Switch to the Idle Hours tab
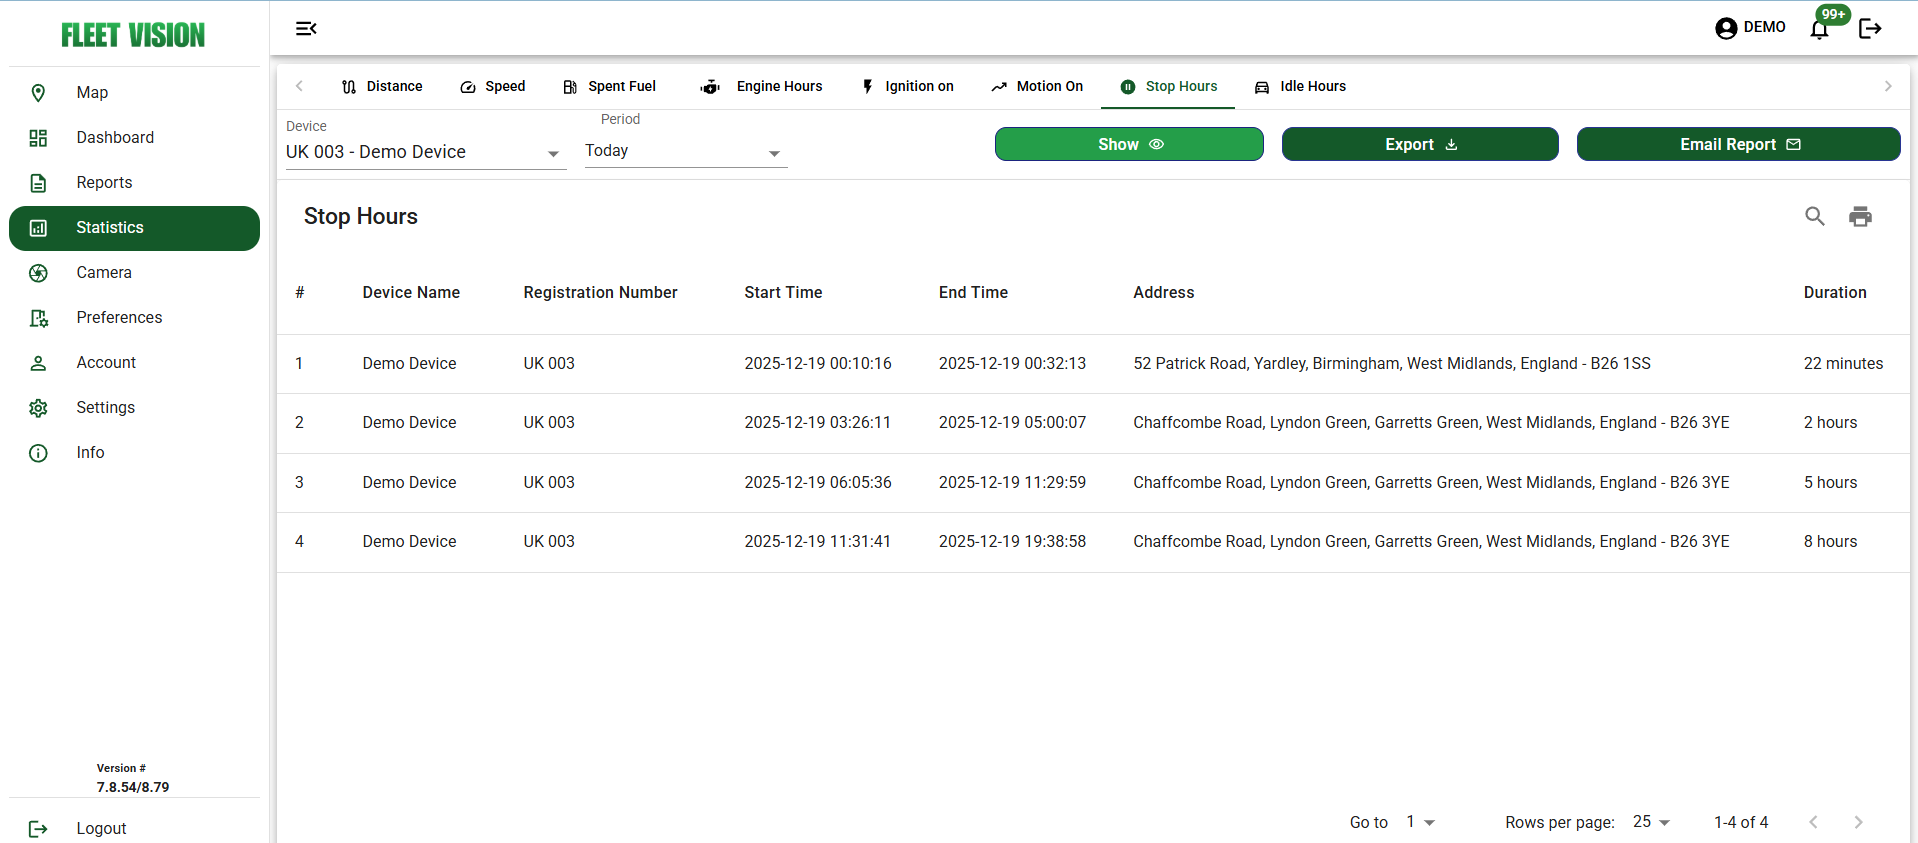 tap(1301, 87)
